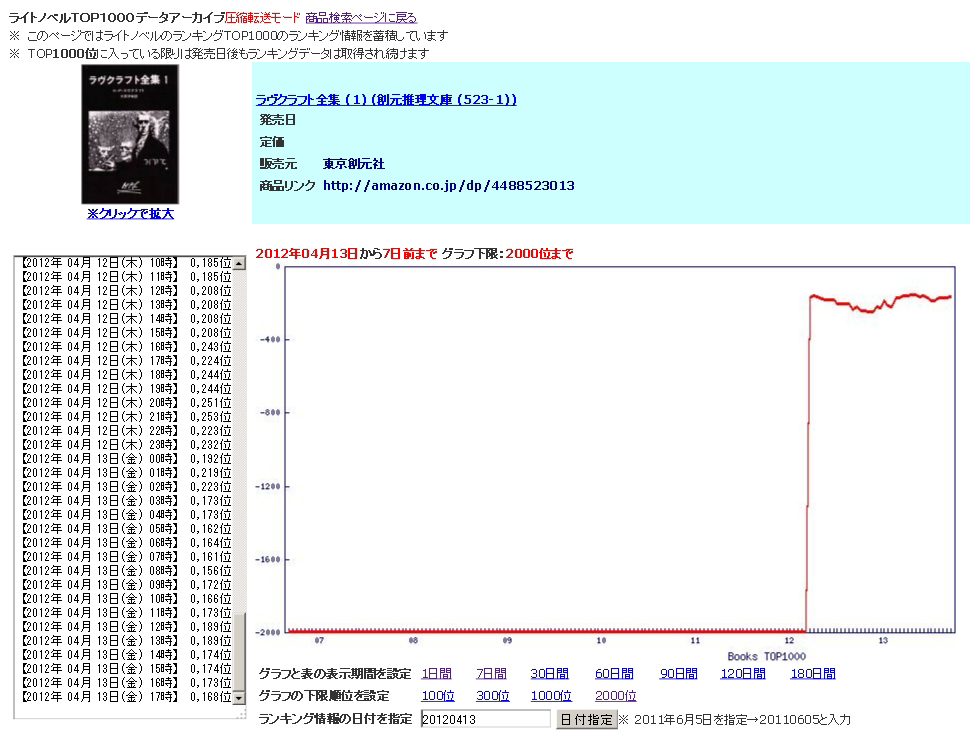Click the ranking date input field
Image resolution: width=970 pixels, height=742 pixels.
tap(485, 719)
